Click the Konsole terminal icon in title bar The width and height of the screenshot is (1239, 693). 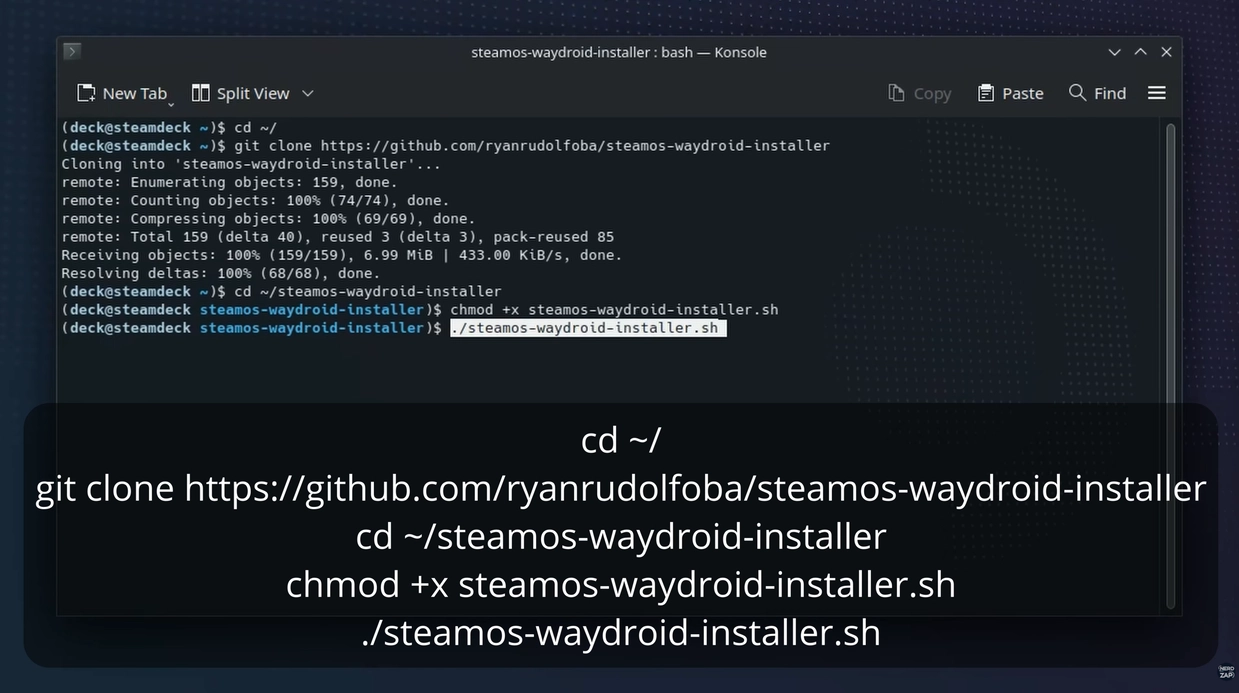(71, 51)
